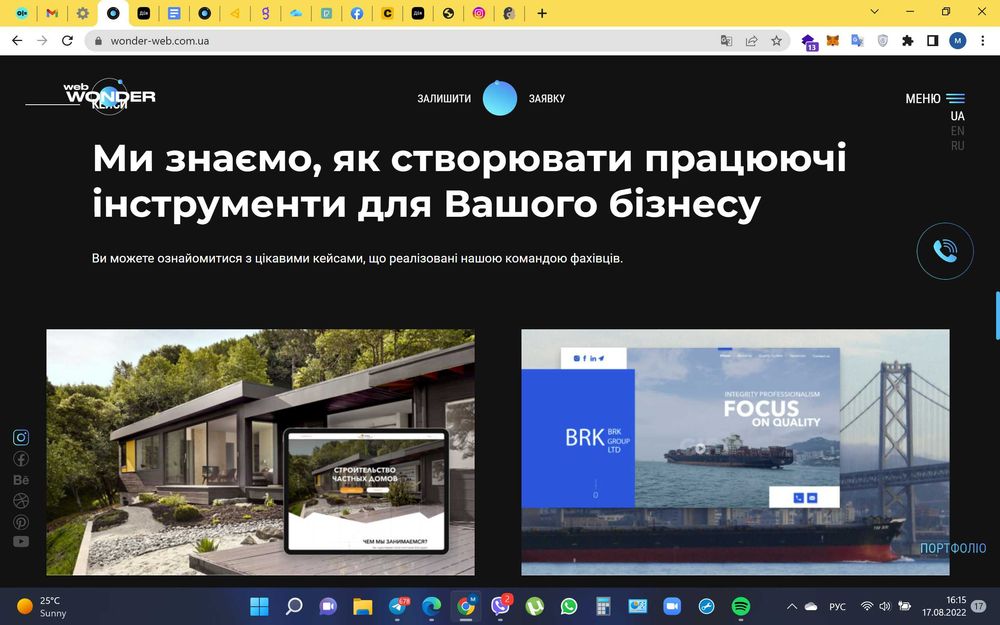Viewport: 1000px width, 625px height.
Task: Switch site language to RU
Action: 957,145
